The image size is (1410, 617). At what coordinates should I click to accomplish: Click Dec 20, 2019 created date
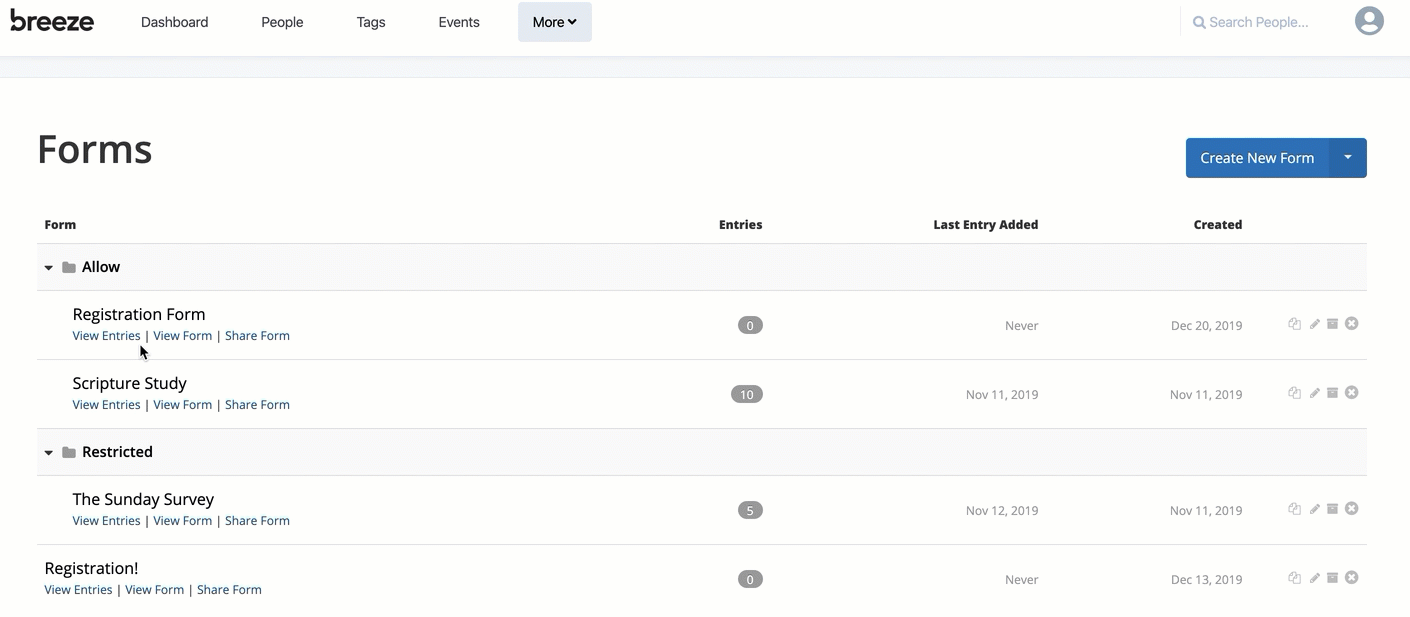[x=1206, y=326]
